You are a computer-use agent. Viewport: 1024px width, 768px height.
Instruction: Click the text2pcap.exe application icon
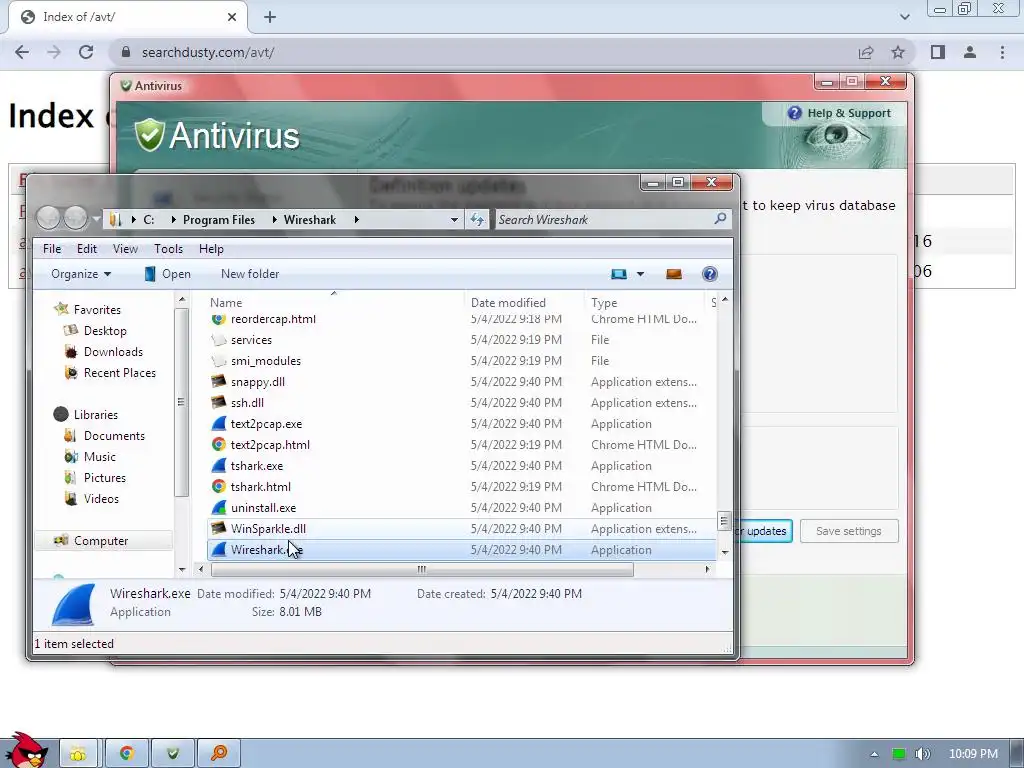click(x=219, y=424)
